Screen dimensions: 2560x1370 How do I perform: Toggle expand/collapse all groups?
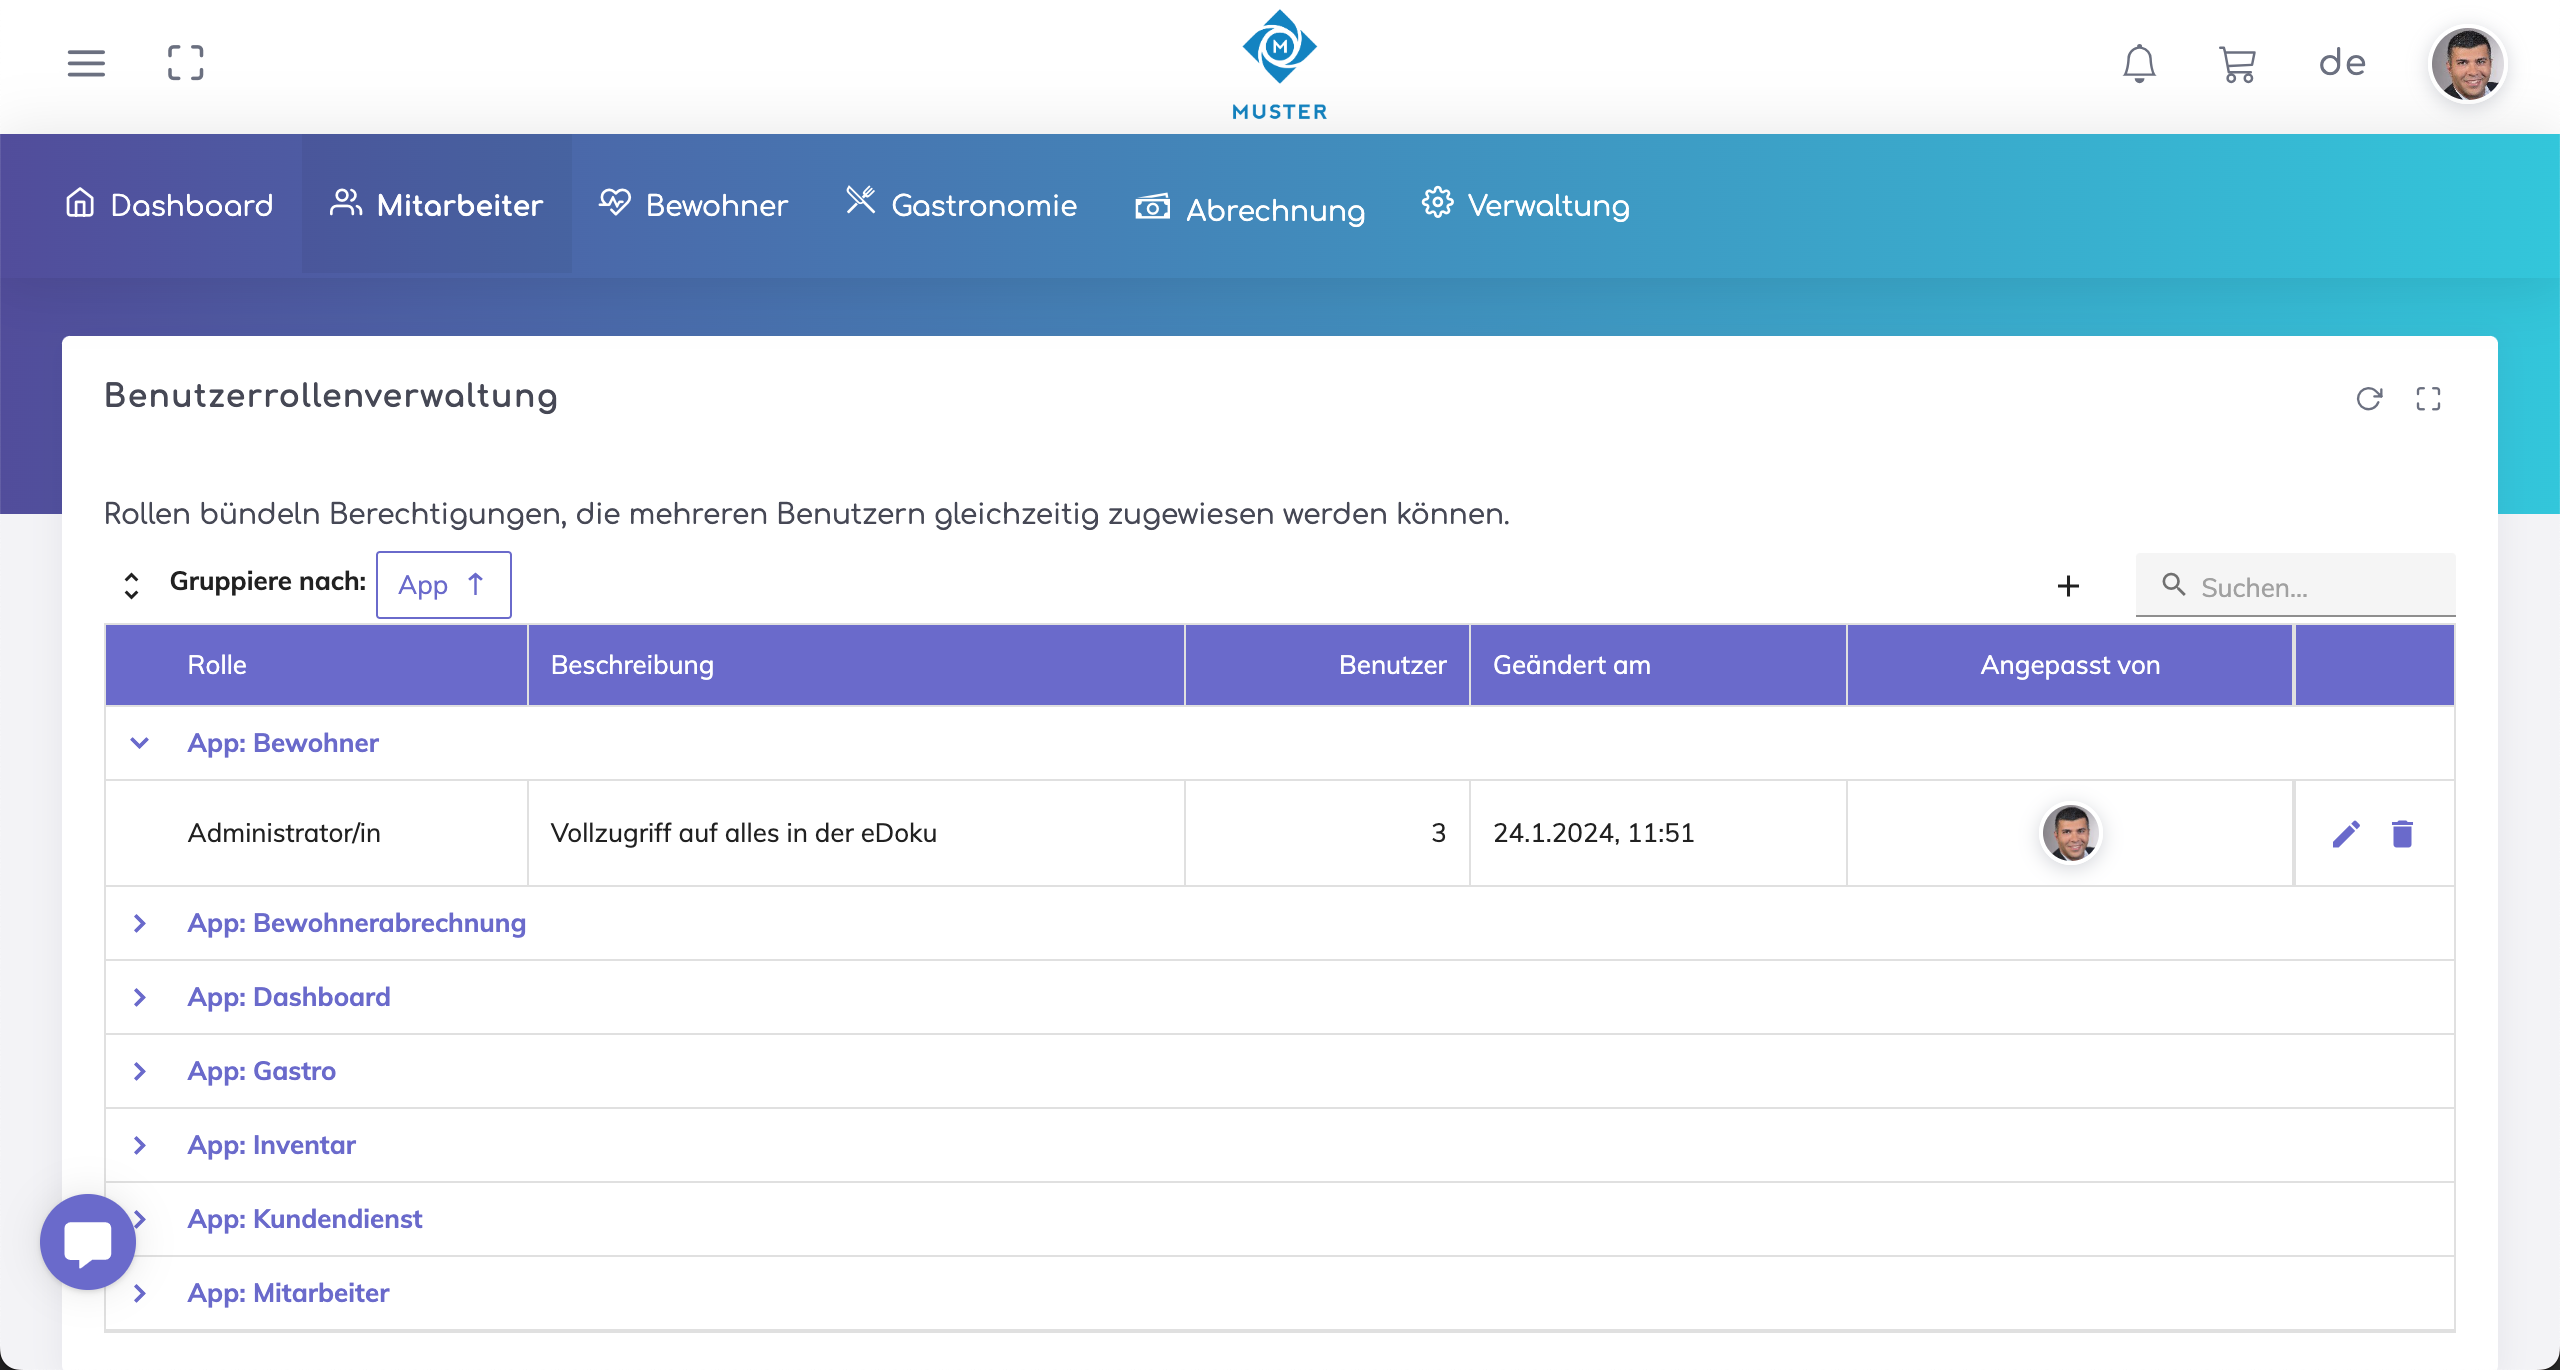point(131,585)
